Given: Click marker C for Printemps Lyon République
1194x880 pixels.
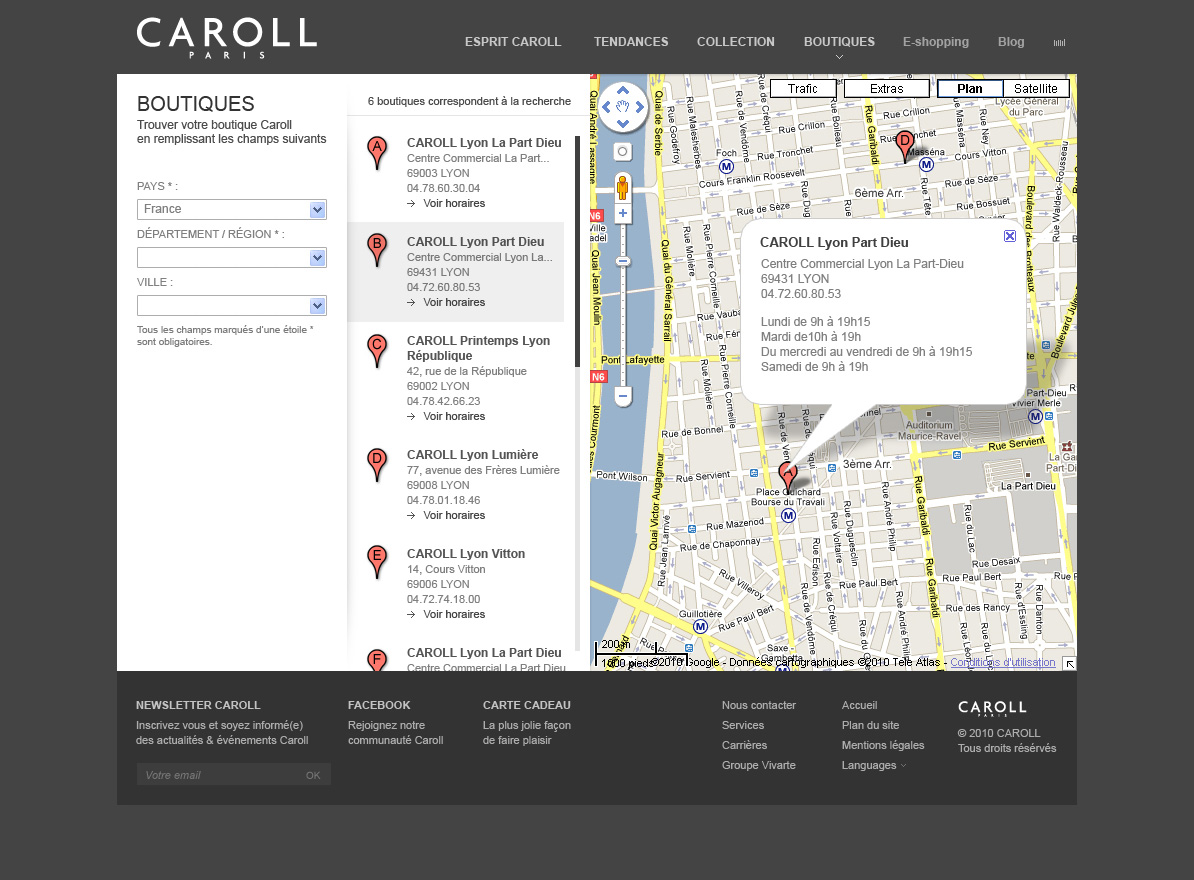Looking at the screenshot, I should [x=376, y=350].
